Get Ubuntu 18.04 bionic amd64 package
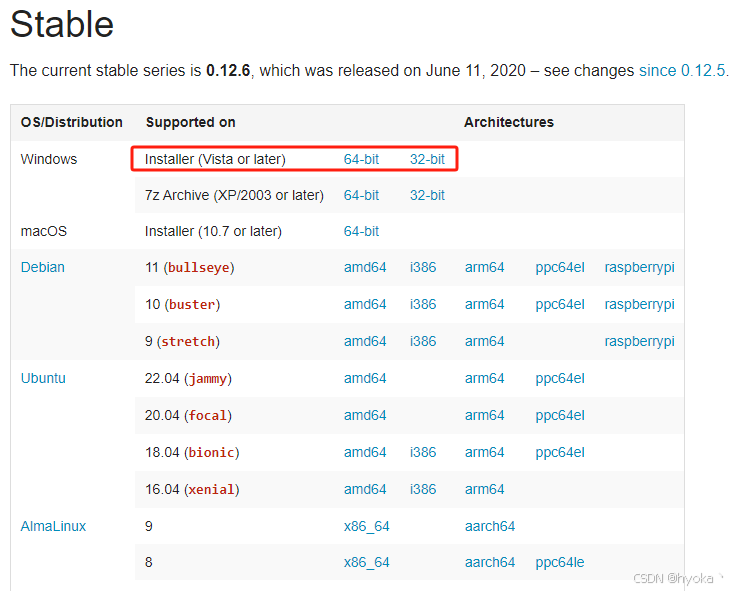The width and height of the screenshot is (739, 591). (365, 452)
